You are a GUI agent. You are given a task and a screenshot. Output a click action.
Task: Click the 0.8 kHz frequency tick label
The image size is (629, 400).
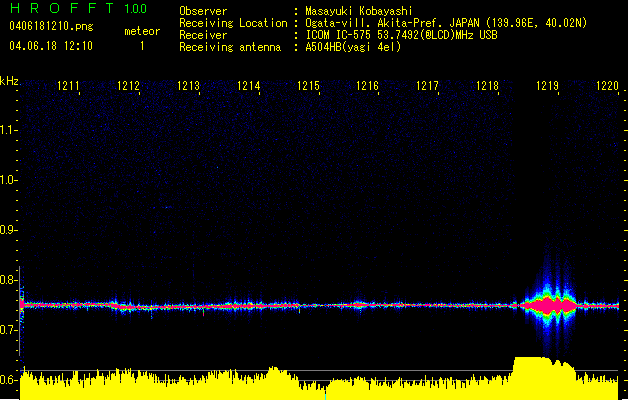click(x=8, y=280)
